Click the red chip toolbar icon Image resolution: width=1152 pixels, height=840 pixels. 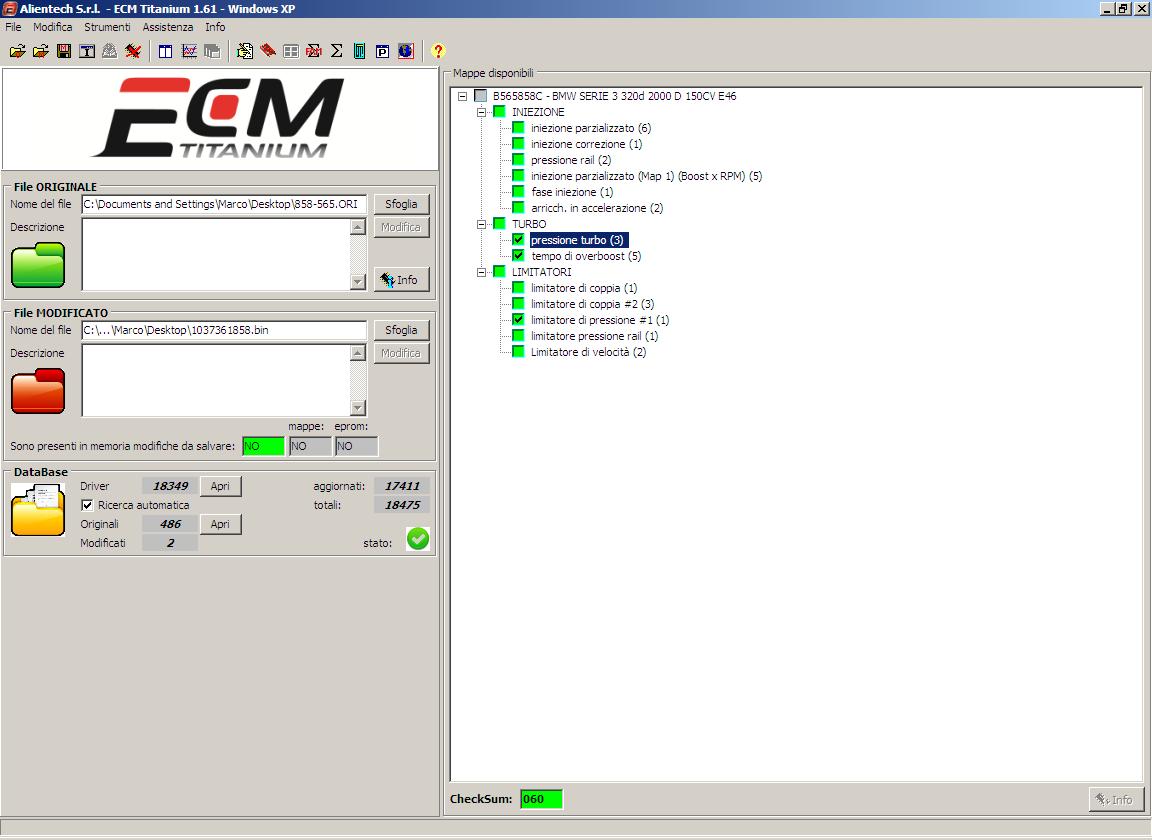click(268, 51)
